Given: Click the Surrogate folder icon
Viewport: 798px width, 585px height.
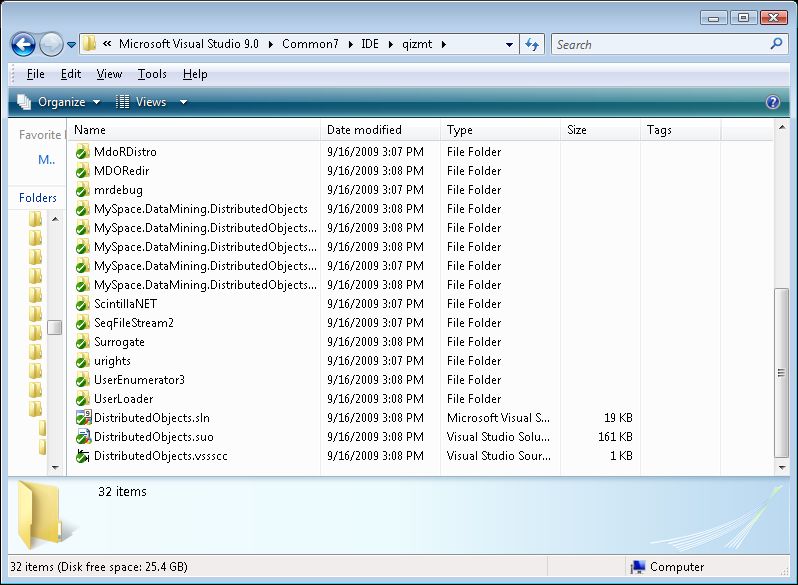Looking at the screenshot, I should (x=82, y=342).
